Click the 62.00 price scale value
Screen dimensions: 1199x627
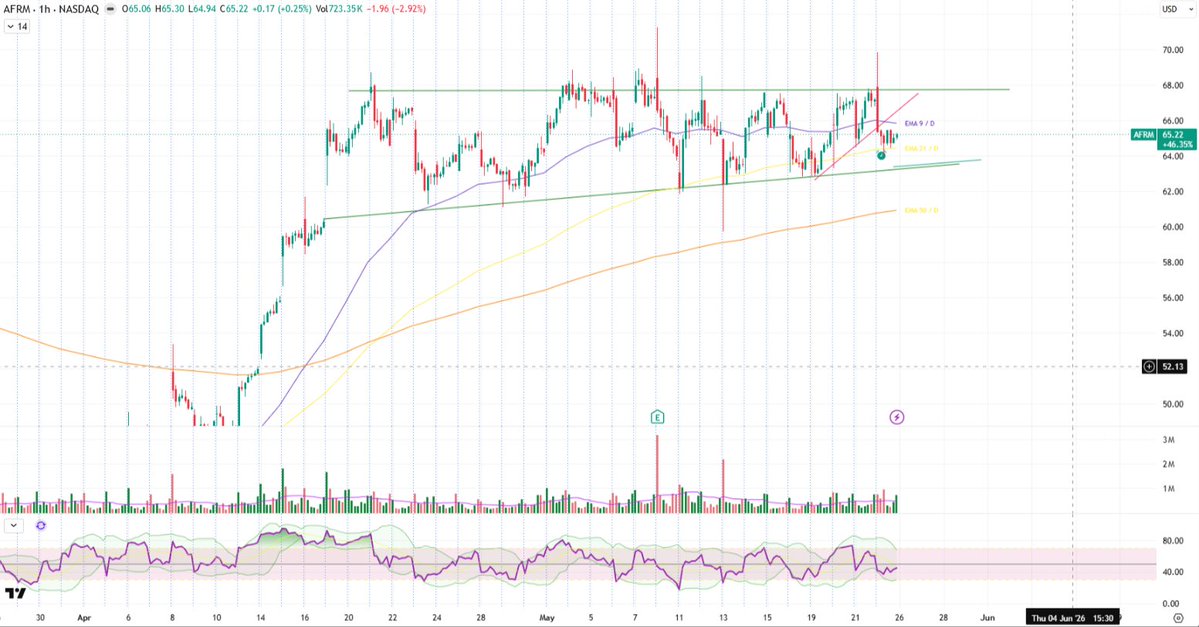click(x=1173, y=191)
